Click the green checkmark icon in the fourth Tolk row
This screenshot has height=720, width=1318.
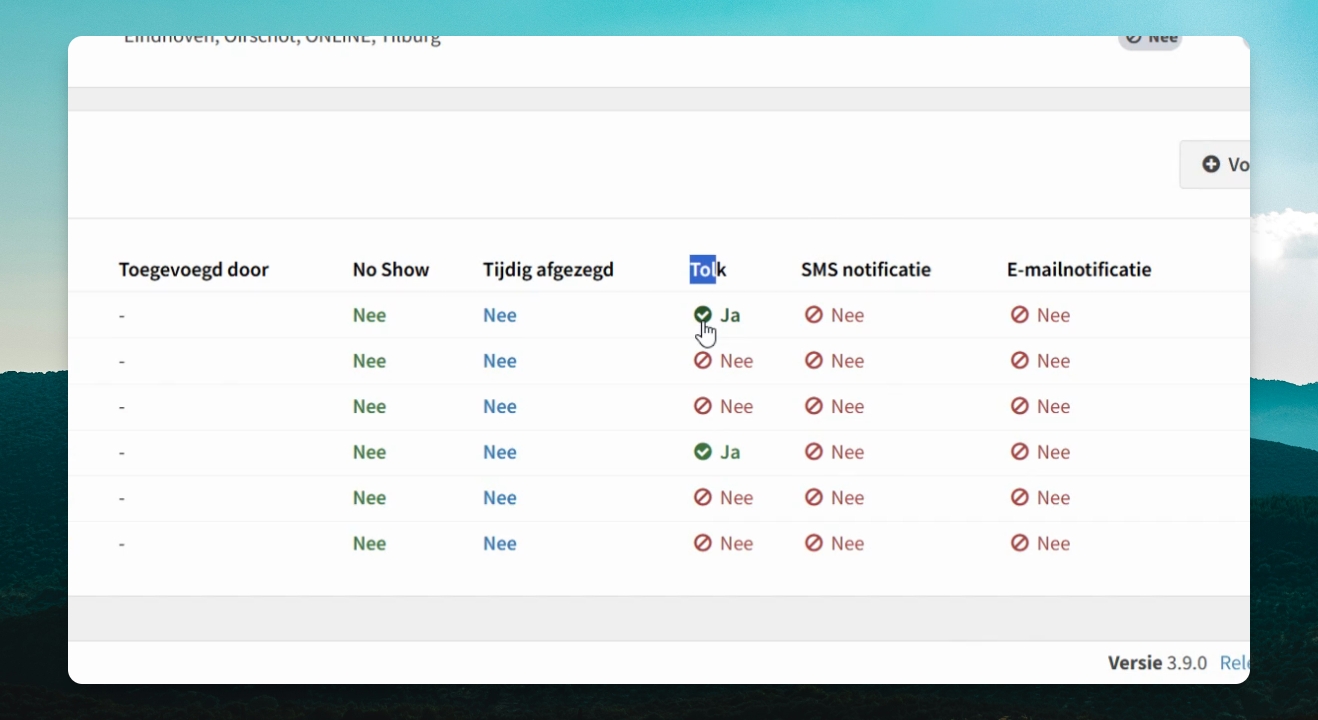(703, 452)
